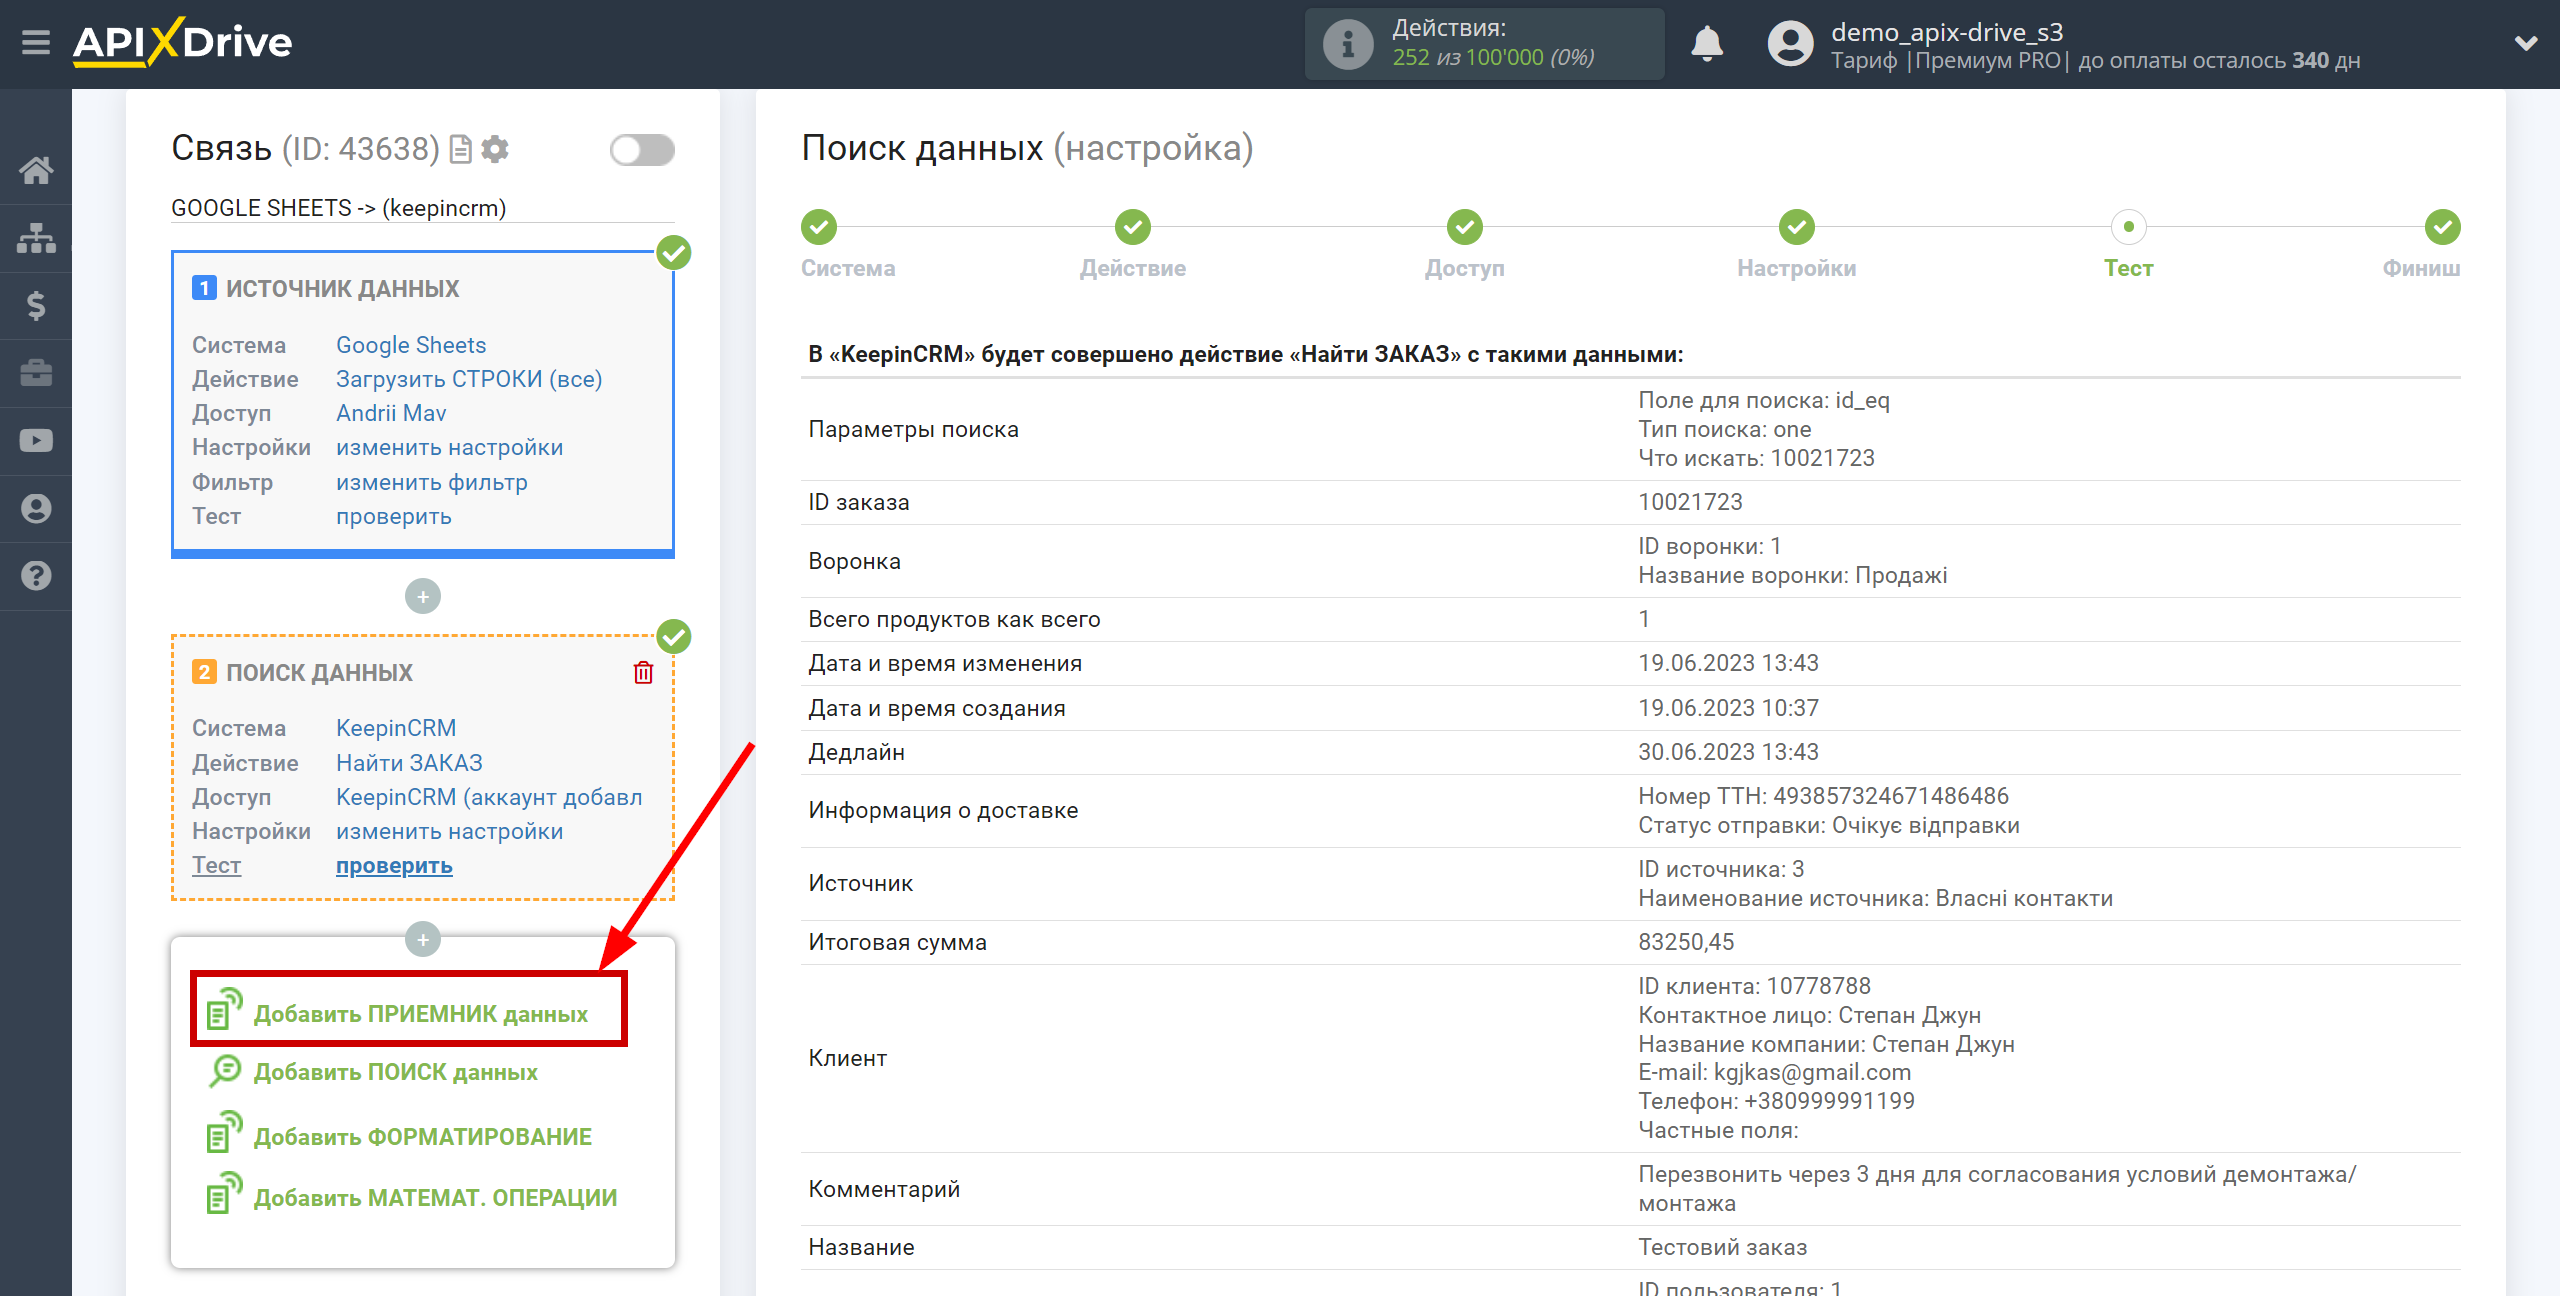Go to Доступ step
The width and height of the screenshot is (2560, 1296).
(1465, 227)
